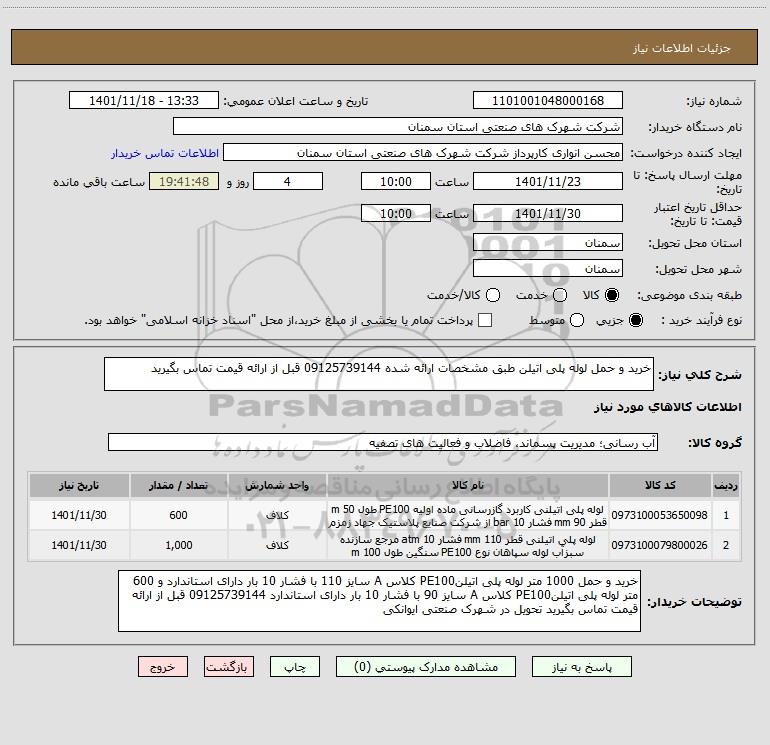Click the نام کالا column header
The image size is (770, 745).
468,485
